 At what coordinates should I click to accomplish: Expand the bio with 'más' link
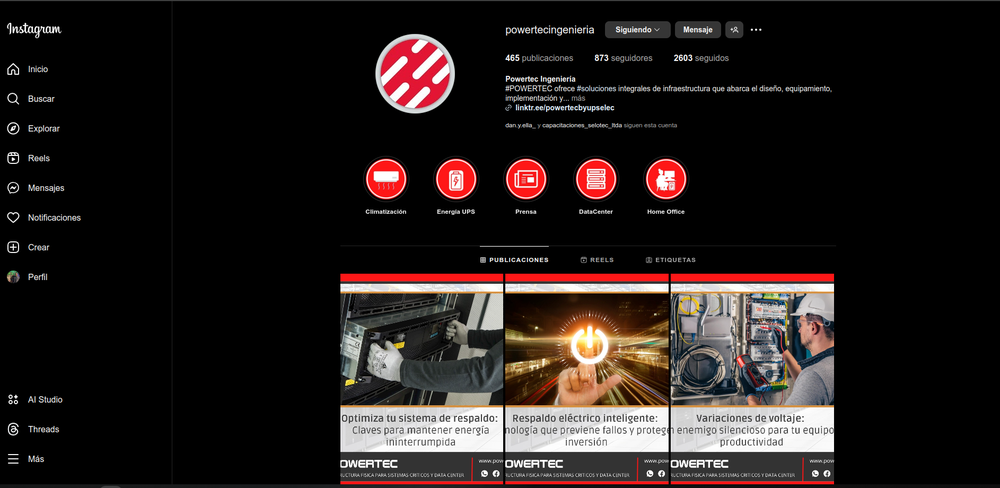coord(578,98)
